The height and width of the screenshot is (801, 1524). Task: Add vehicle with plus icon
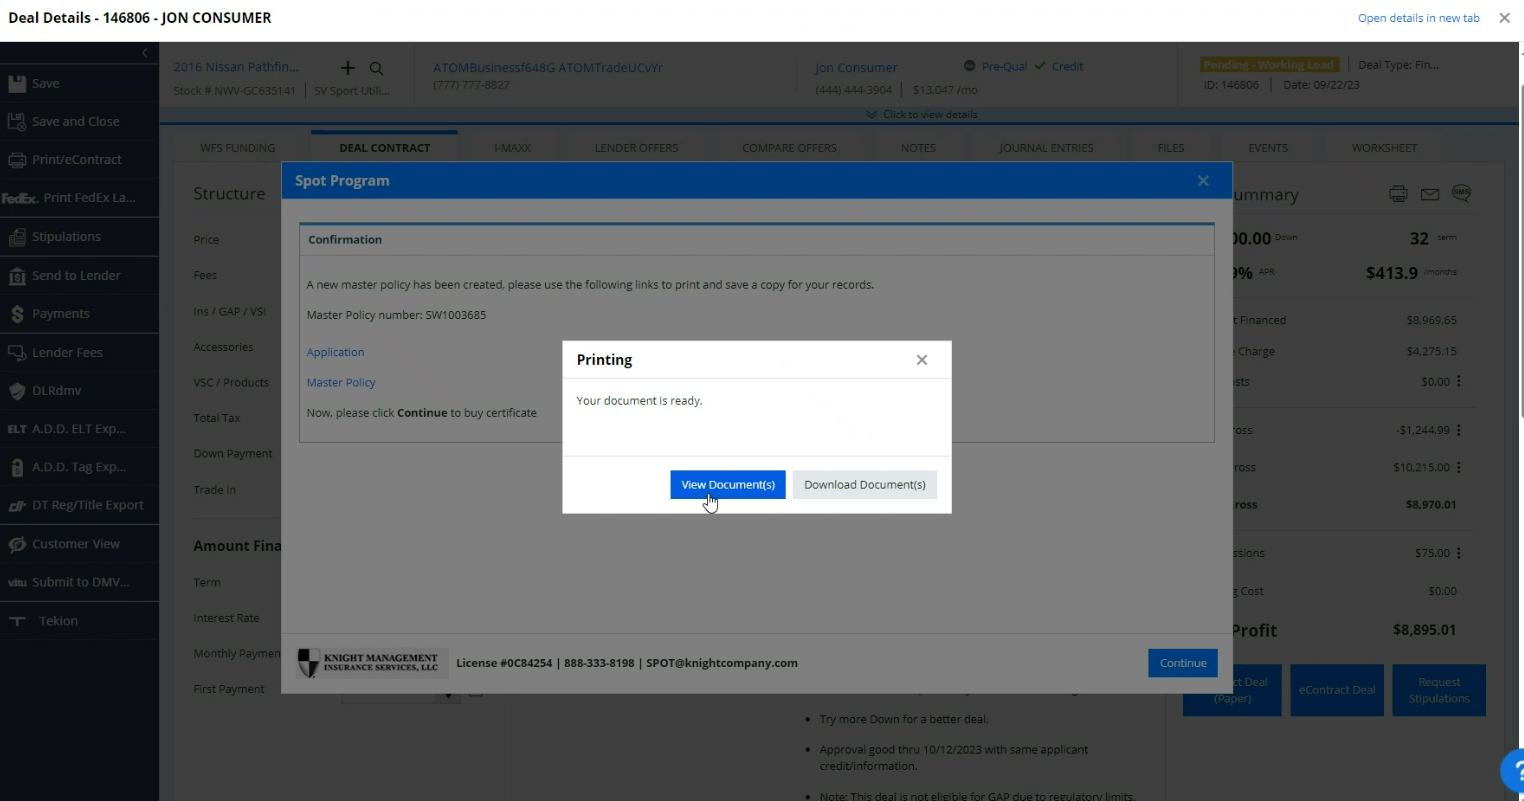(348, 68)
